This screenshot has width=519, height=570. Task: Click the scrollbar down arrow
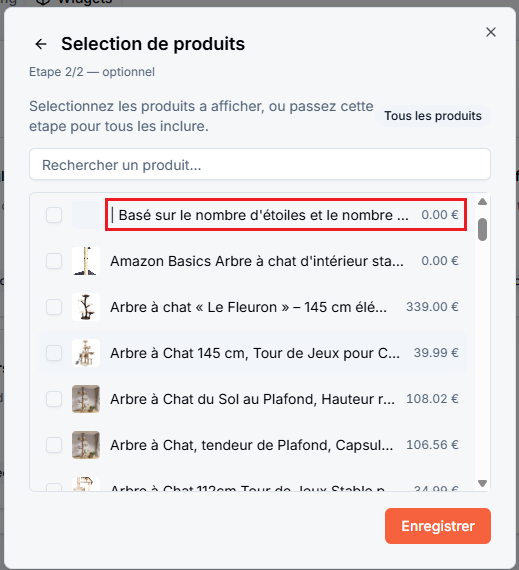click(482, 483)
